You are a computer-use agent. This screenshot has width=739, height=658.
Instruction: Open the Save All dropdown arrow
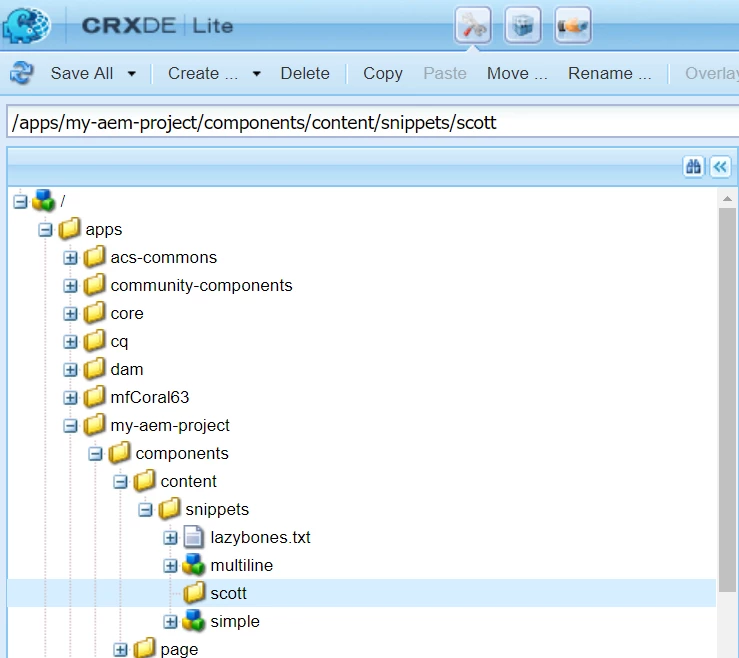132,74
